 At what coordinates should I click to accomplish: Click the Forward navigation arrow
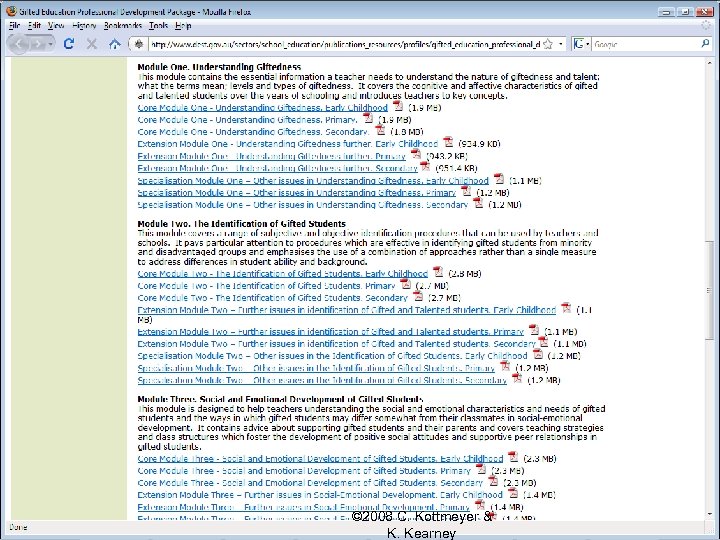pos(38,44)
